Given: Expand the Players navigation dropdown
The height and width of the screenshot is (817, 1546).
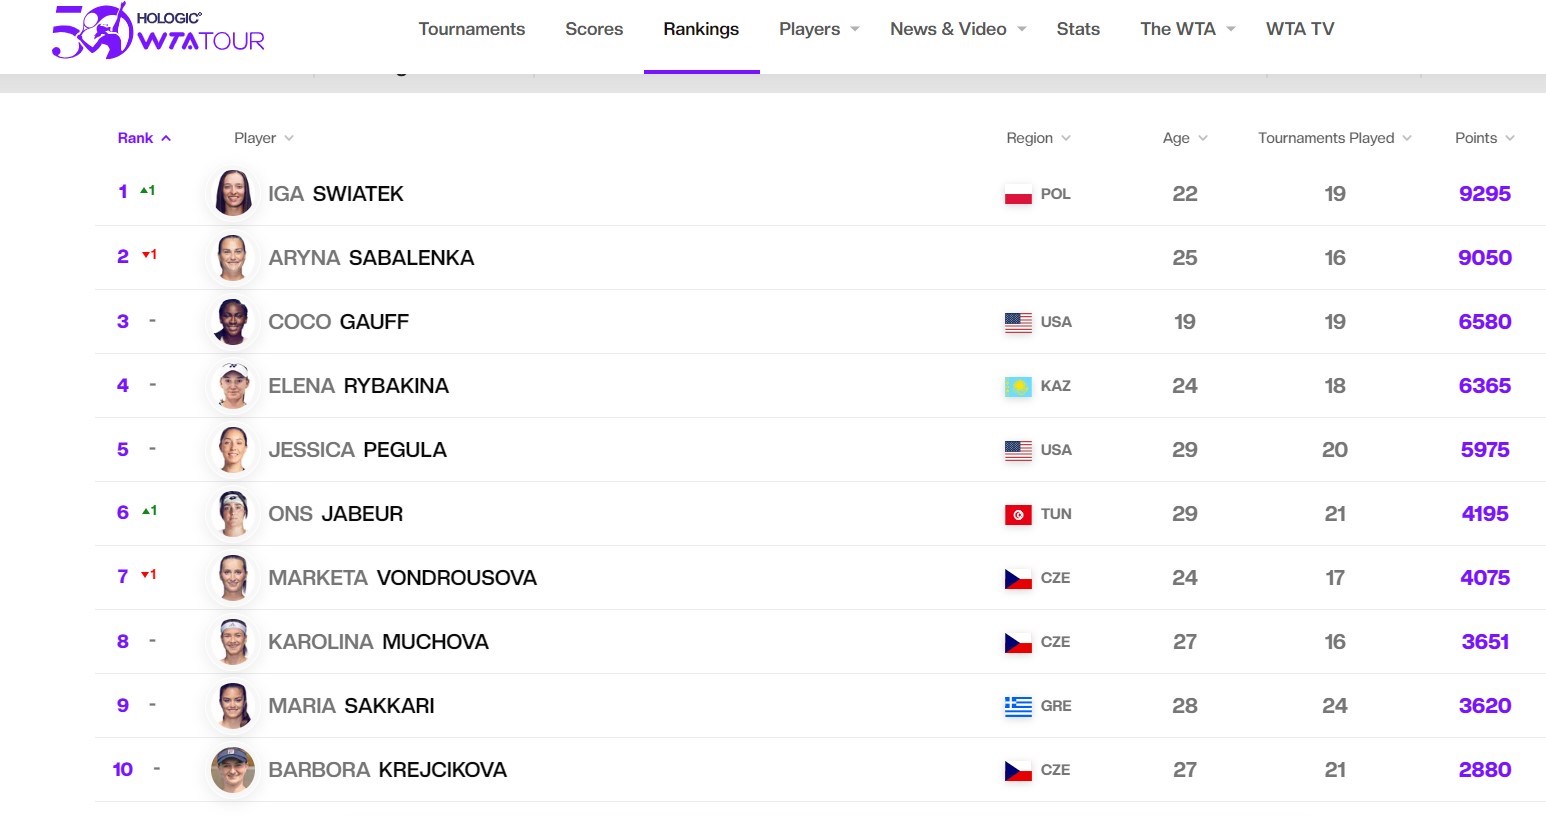Looking at the screenshot, I should [x=819, y=29].
